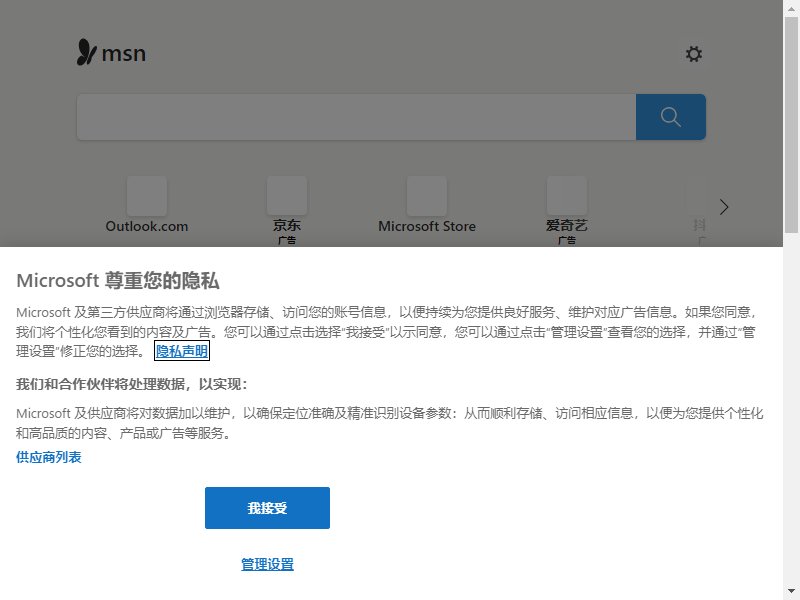
Task: Show next shortcuts with right chevron
Action: point(723,207)
